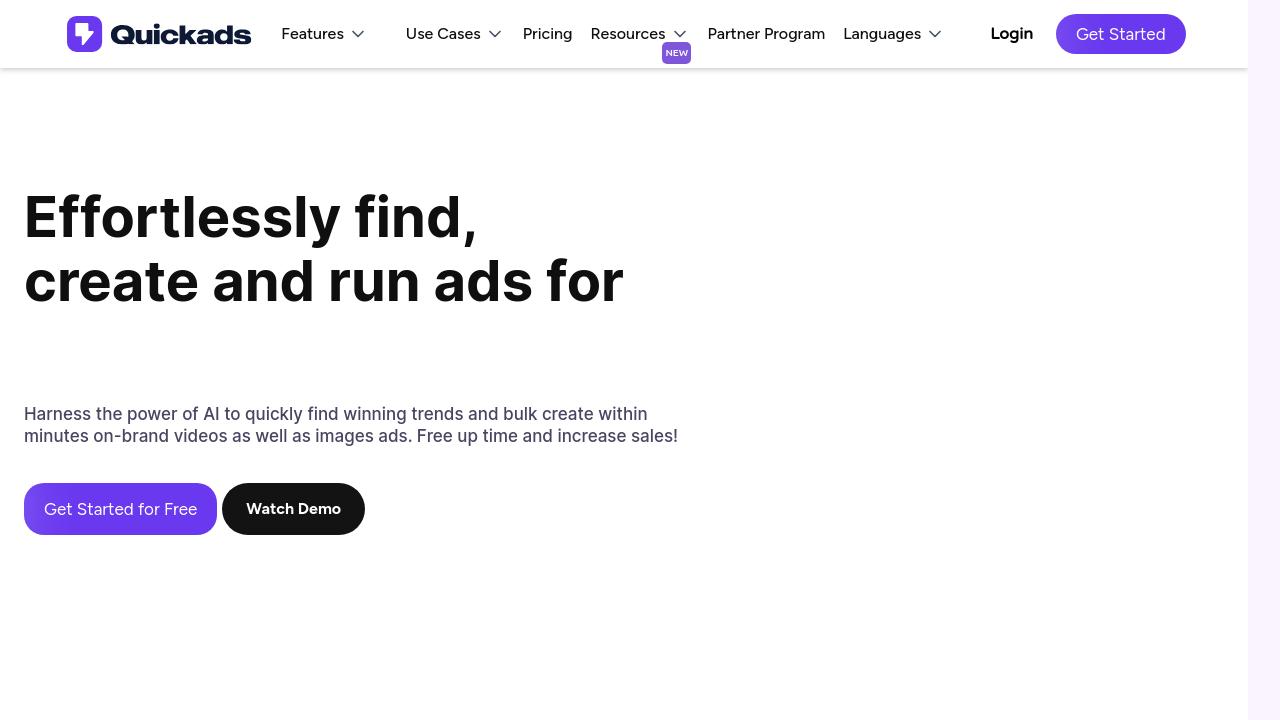Open the Features menu
Viewport: 1280px width, 720px height.
coord(312,34)
